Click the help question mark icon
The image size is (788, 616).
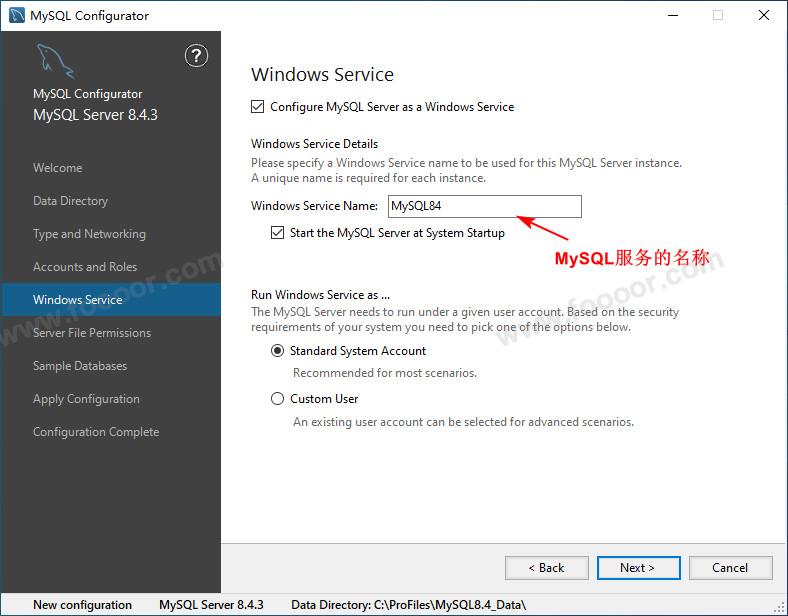(x=196, y=56)
